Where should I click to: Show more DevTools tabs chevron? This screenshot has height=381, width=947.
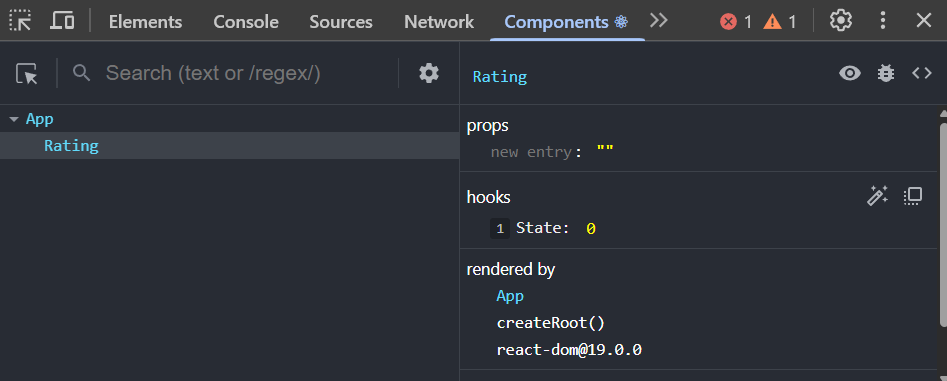click(659, 21)
